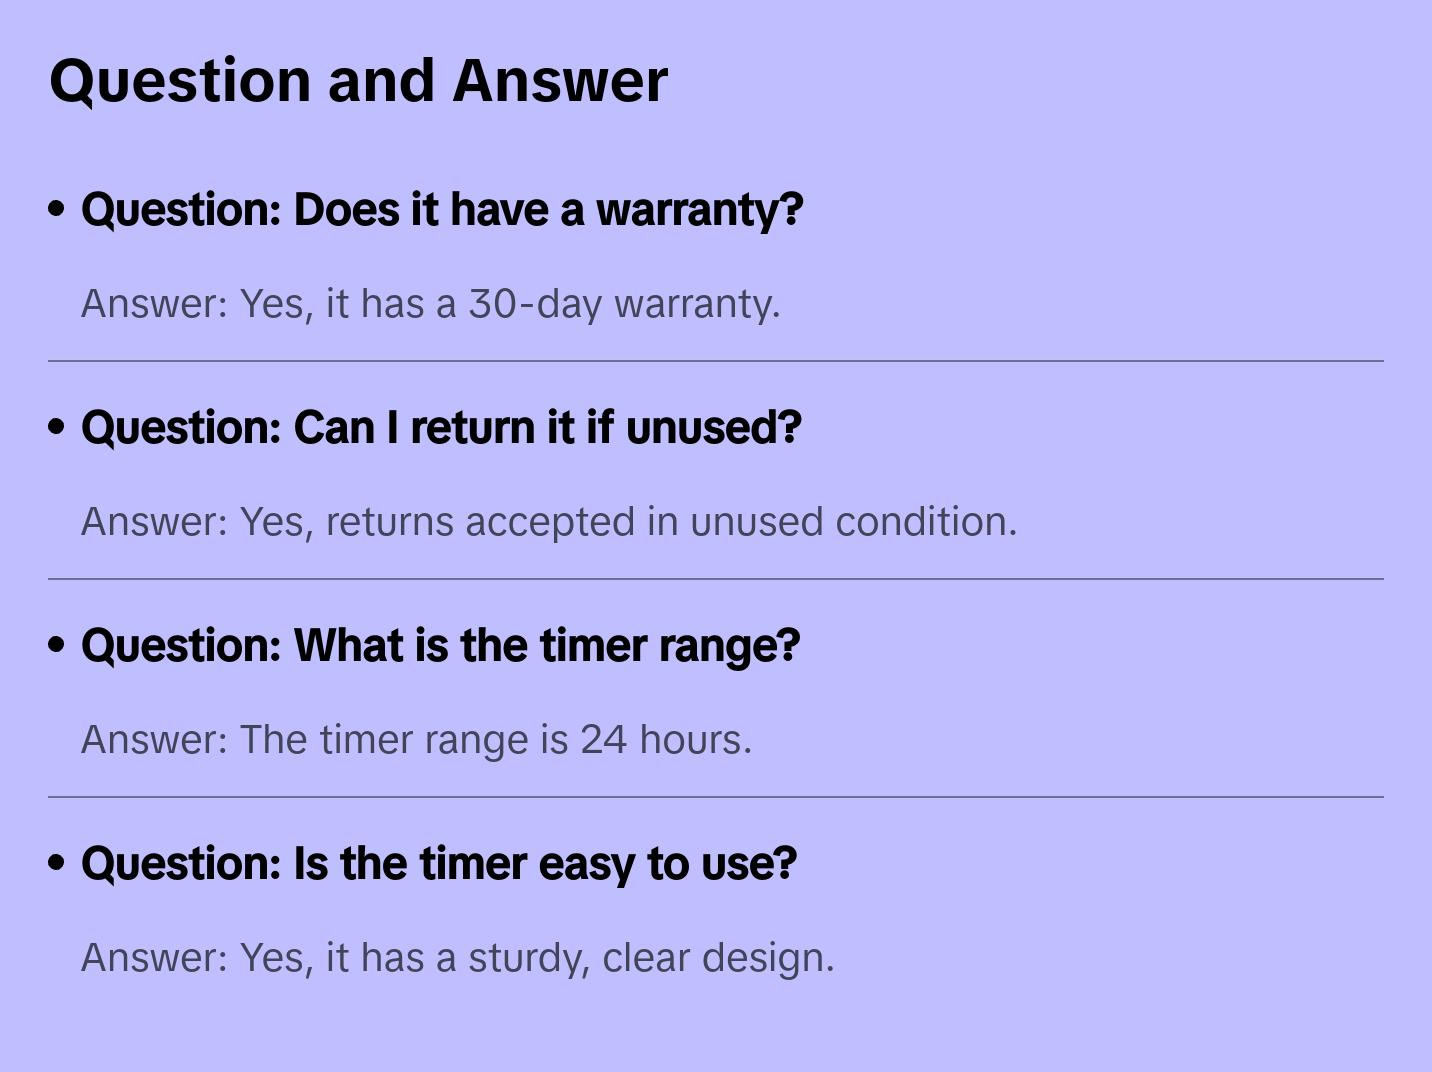Click the bullet beside the return question
The height and width of the screenshot is (1072, 1432).
point(57,428)
